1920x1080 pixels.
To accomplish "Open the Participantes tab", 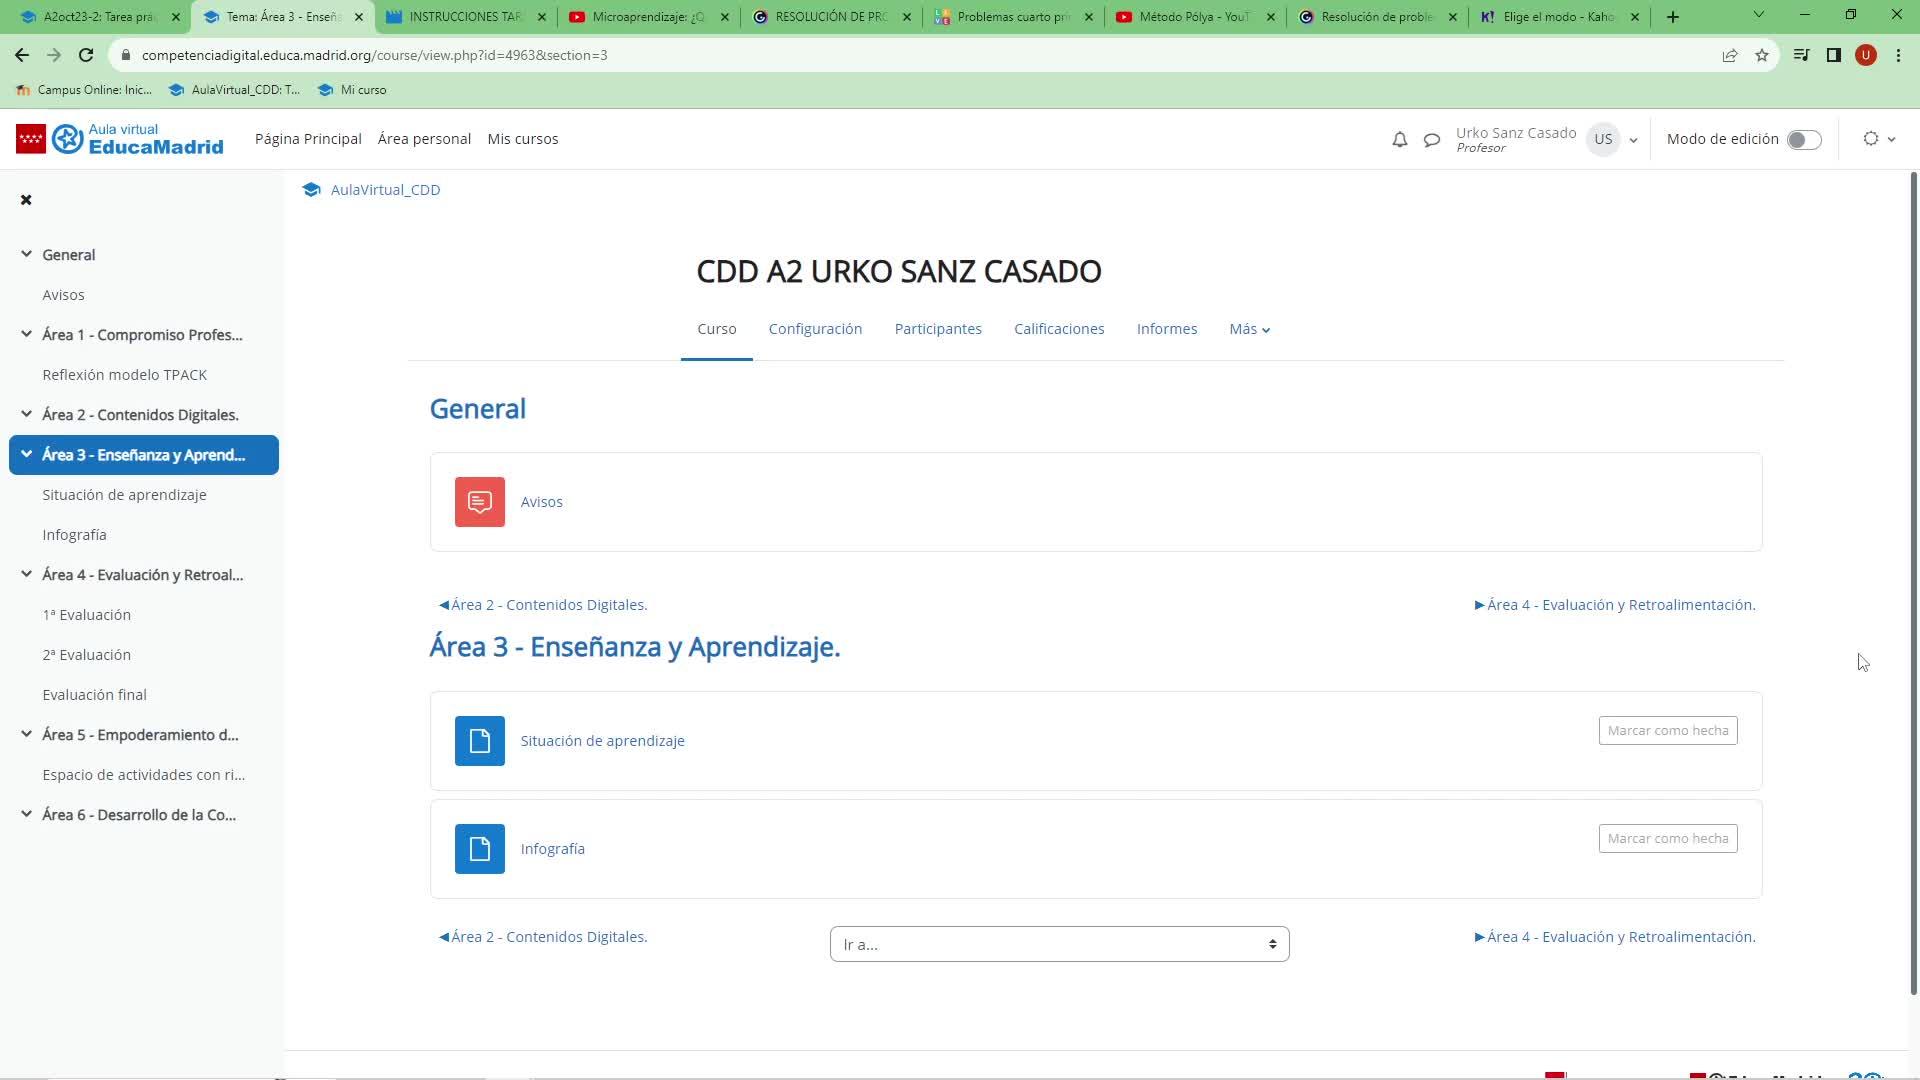I will (x=937, y=329).
